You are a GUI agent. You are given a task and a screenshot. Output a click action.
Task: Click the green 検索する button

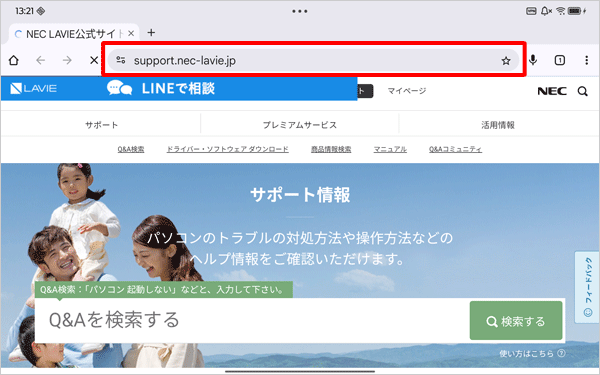pos(516,321)
